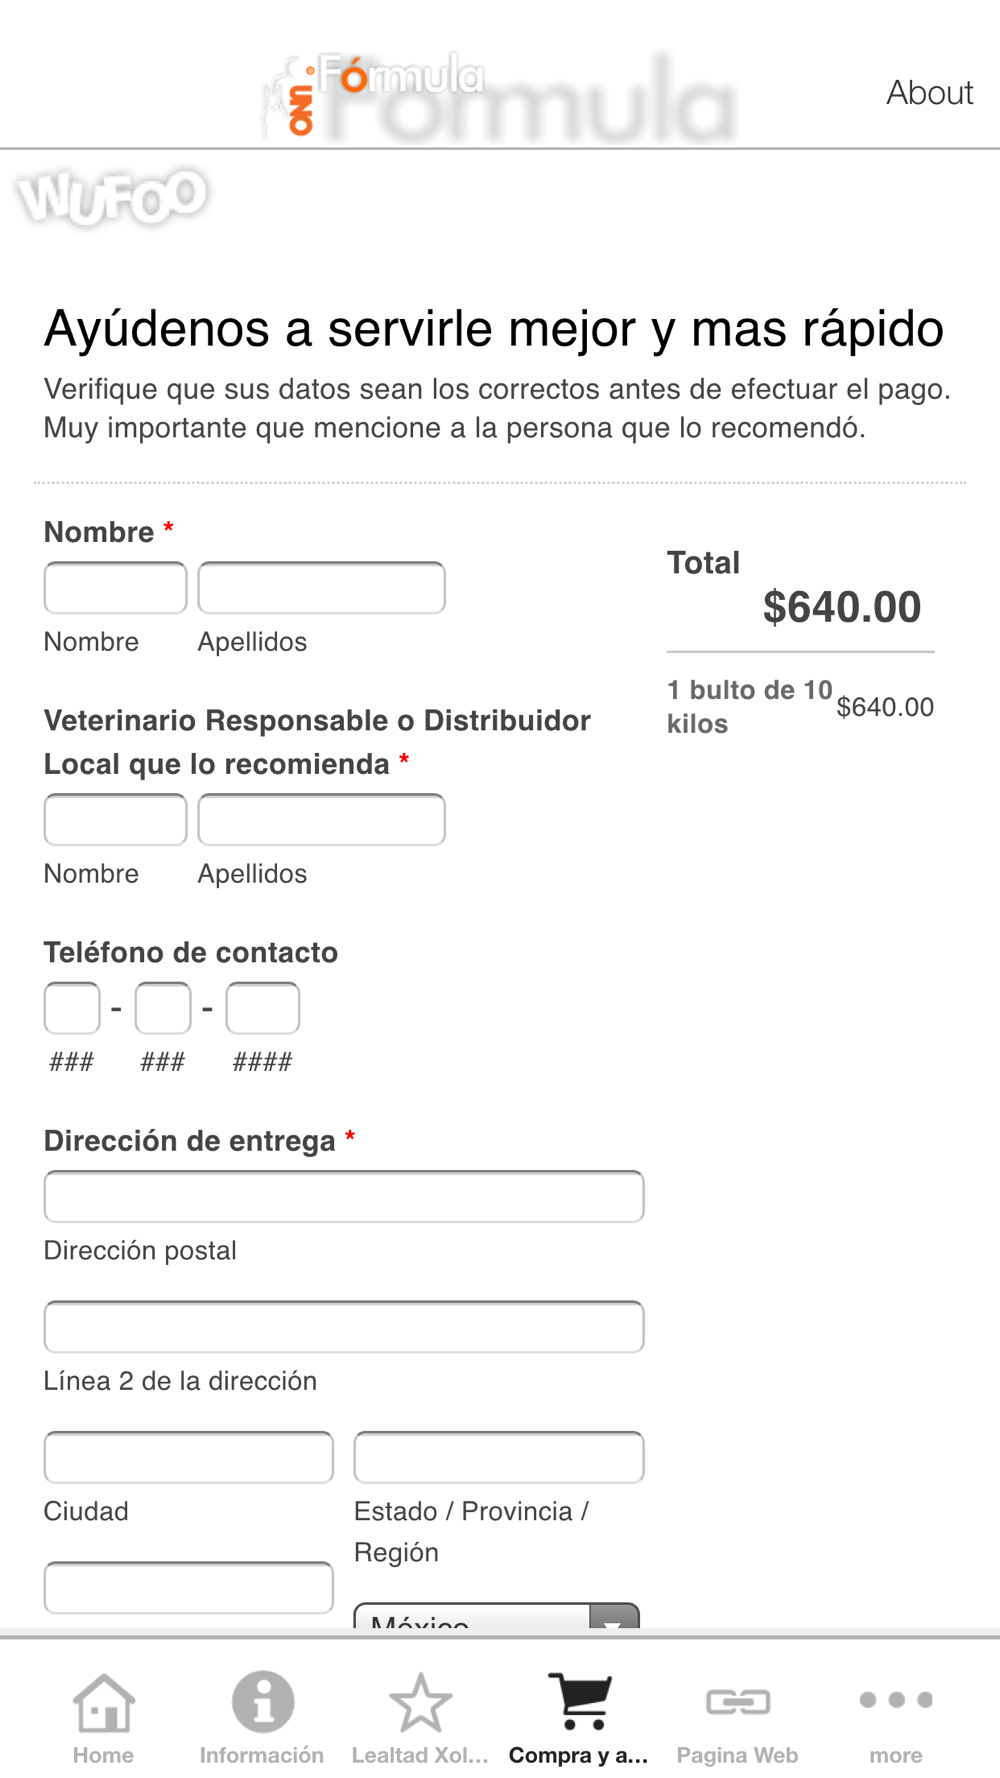
Task: Select the Lealtad star icon
Action: [420, 1702]
